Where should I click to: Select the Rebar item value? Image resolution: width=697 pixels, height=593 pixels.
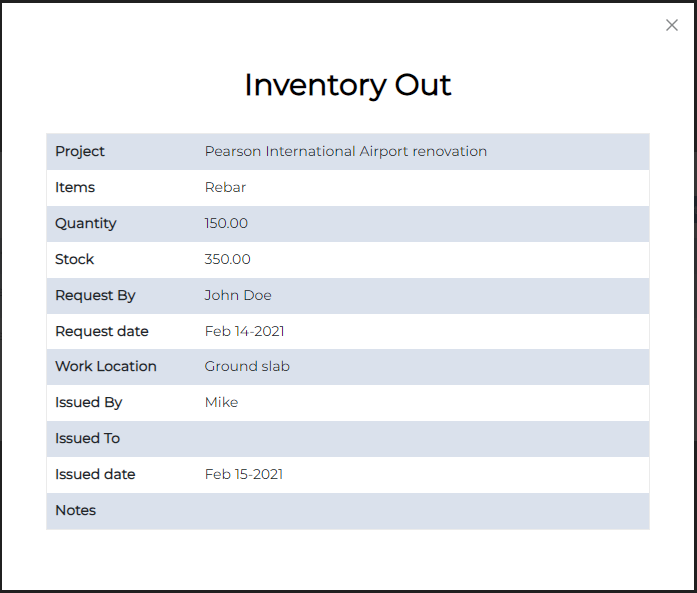pyautogui.click(x=225, y=187)
